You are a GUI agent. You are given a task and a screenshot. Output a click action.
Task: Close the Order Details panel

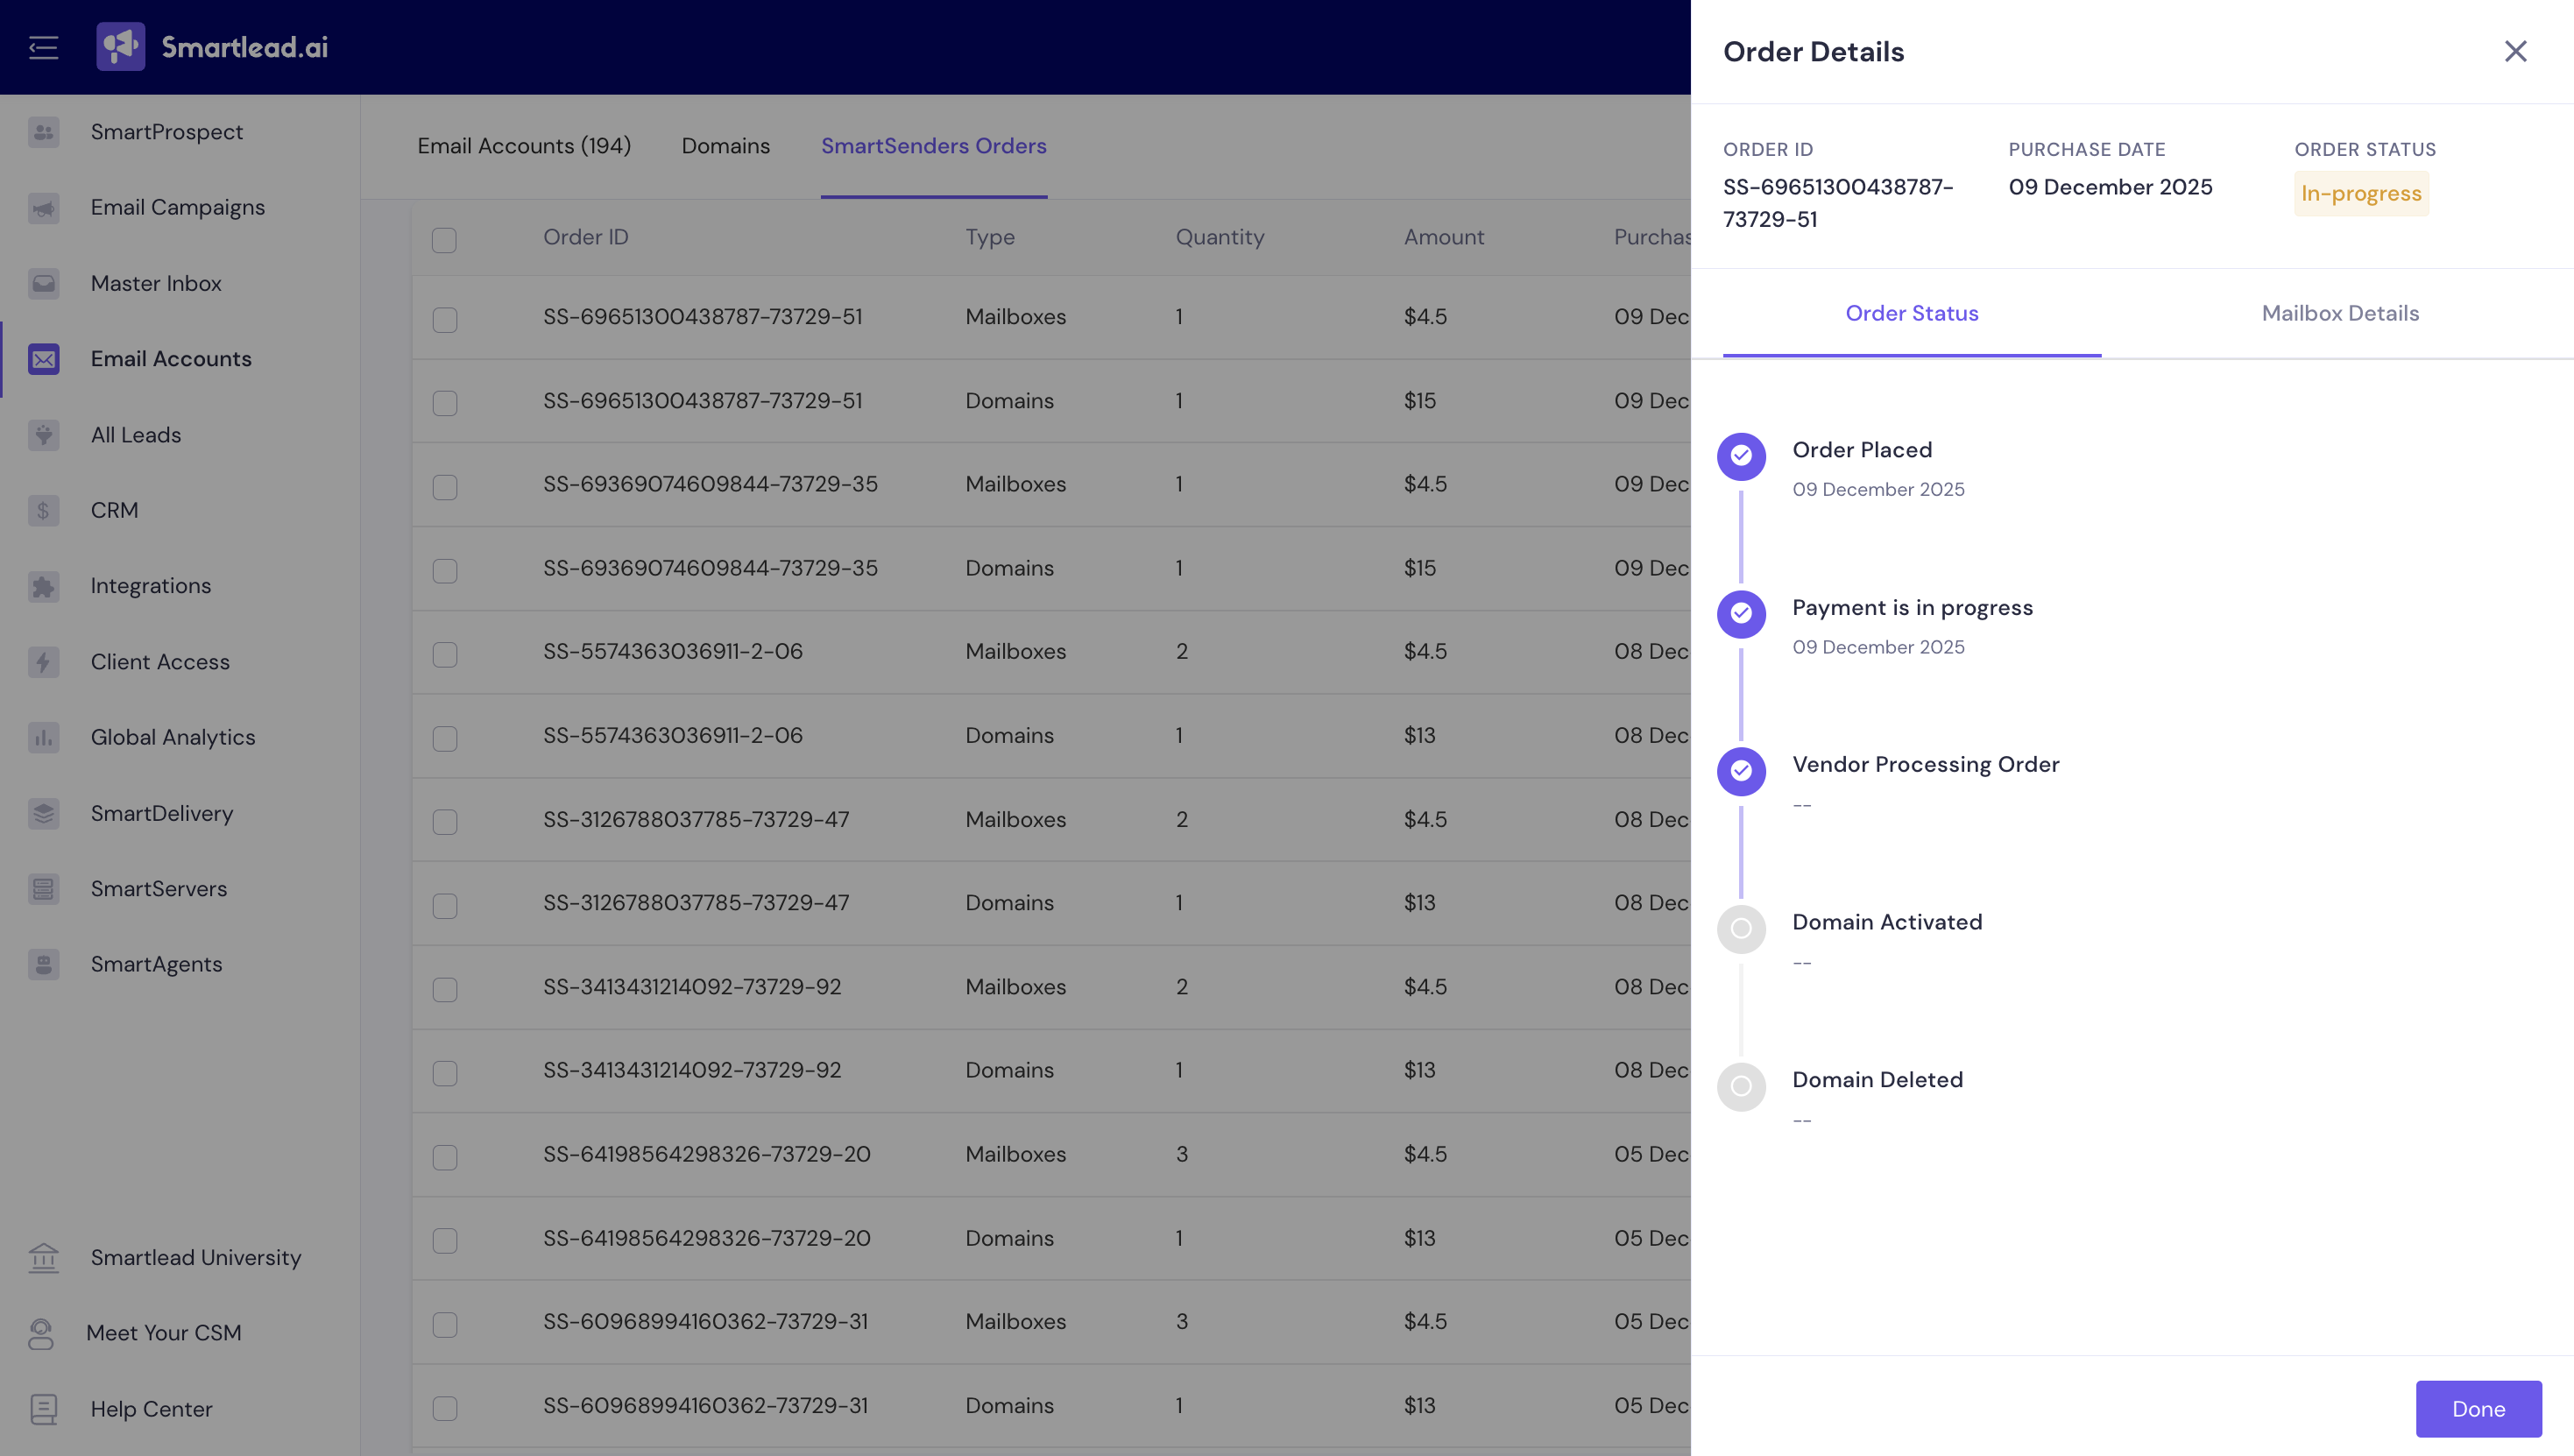tap(2515, 51)
